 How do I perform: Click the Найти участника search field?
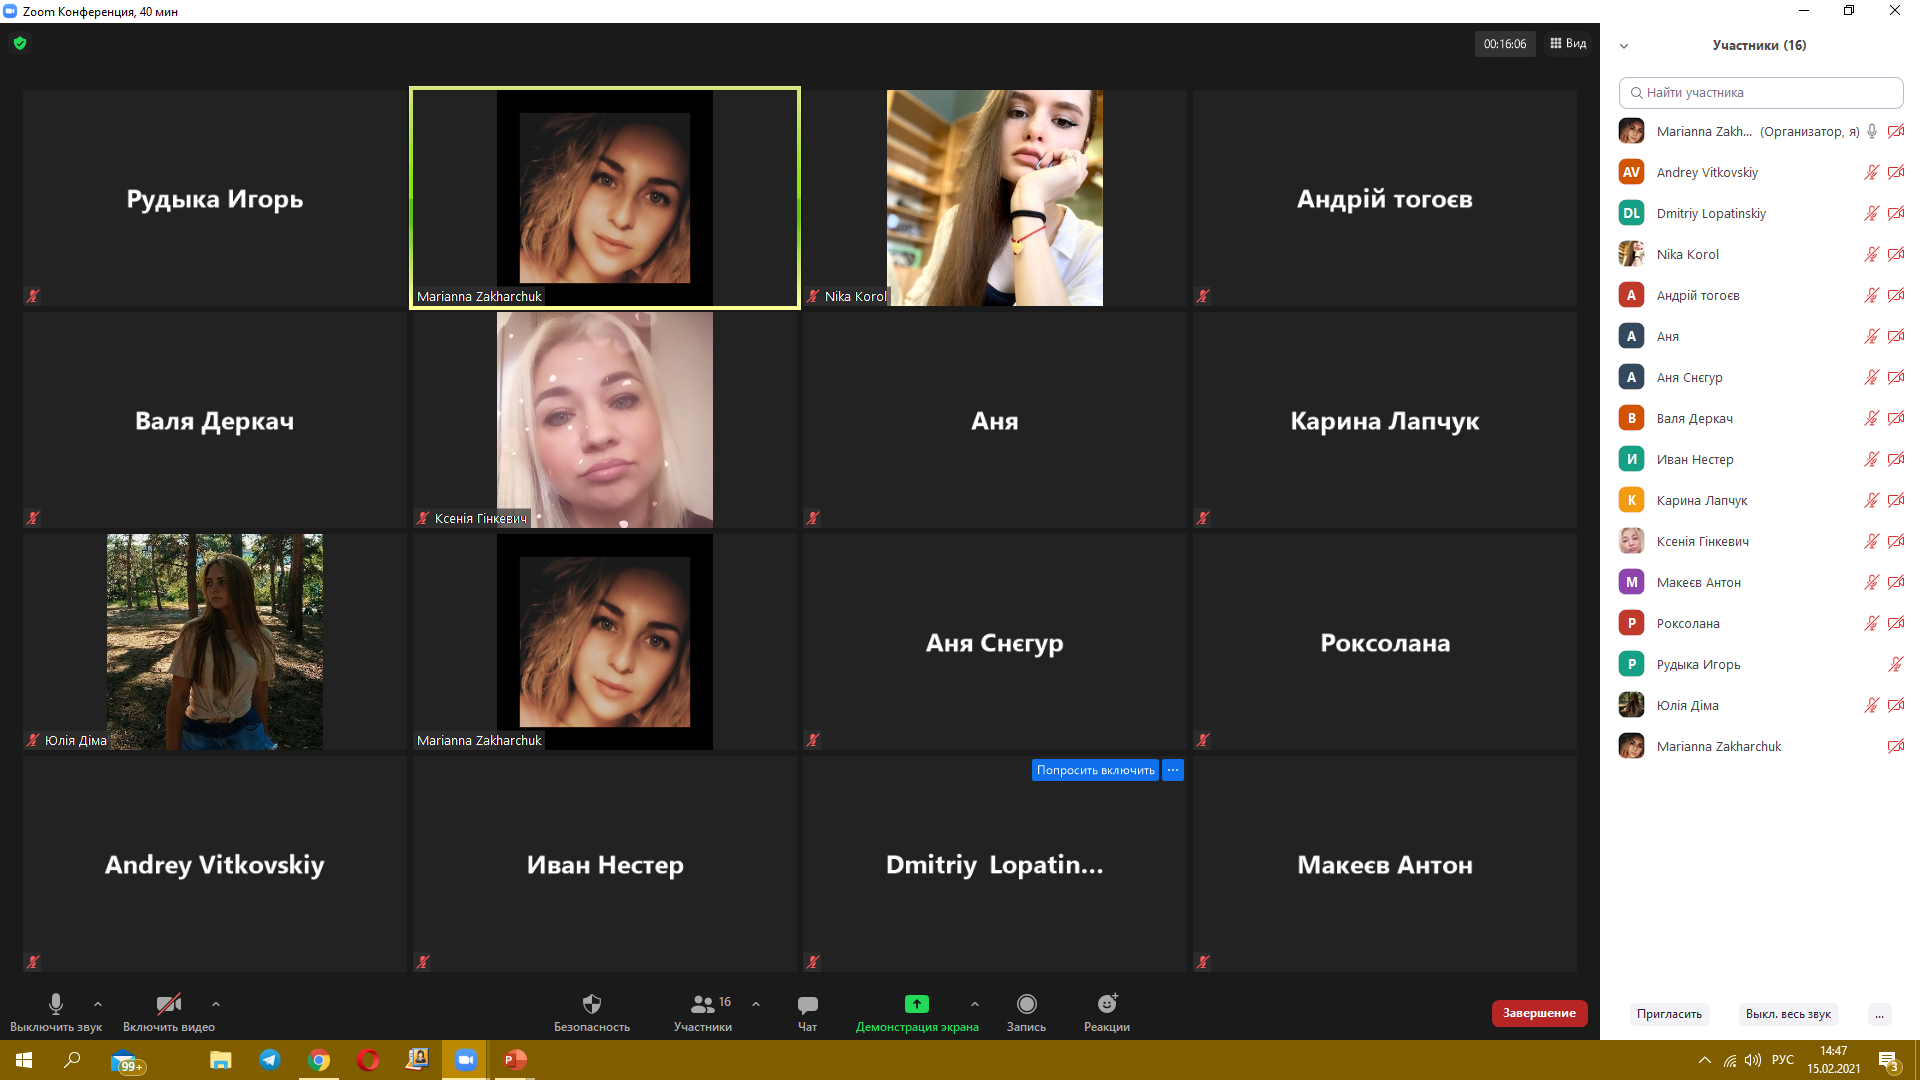[1760, 93]
